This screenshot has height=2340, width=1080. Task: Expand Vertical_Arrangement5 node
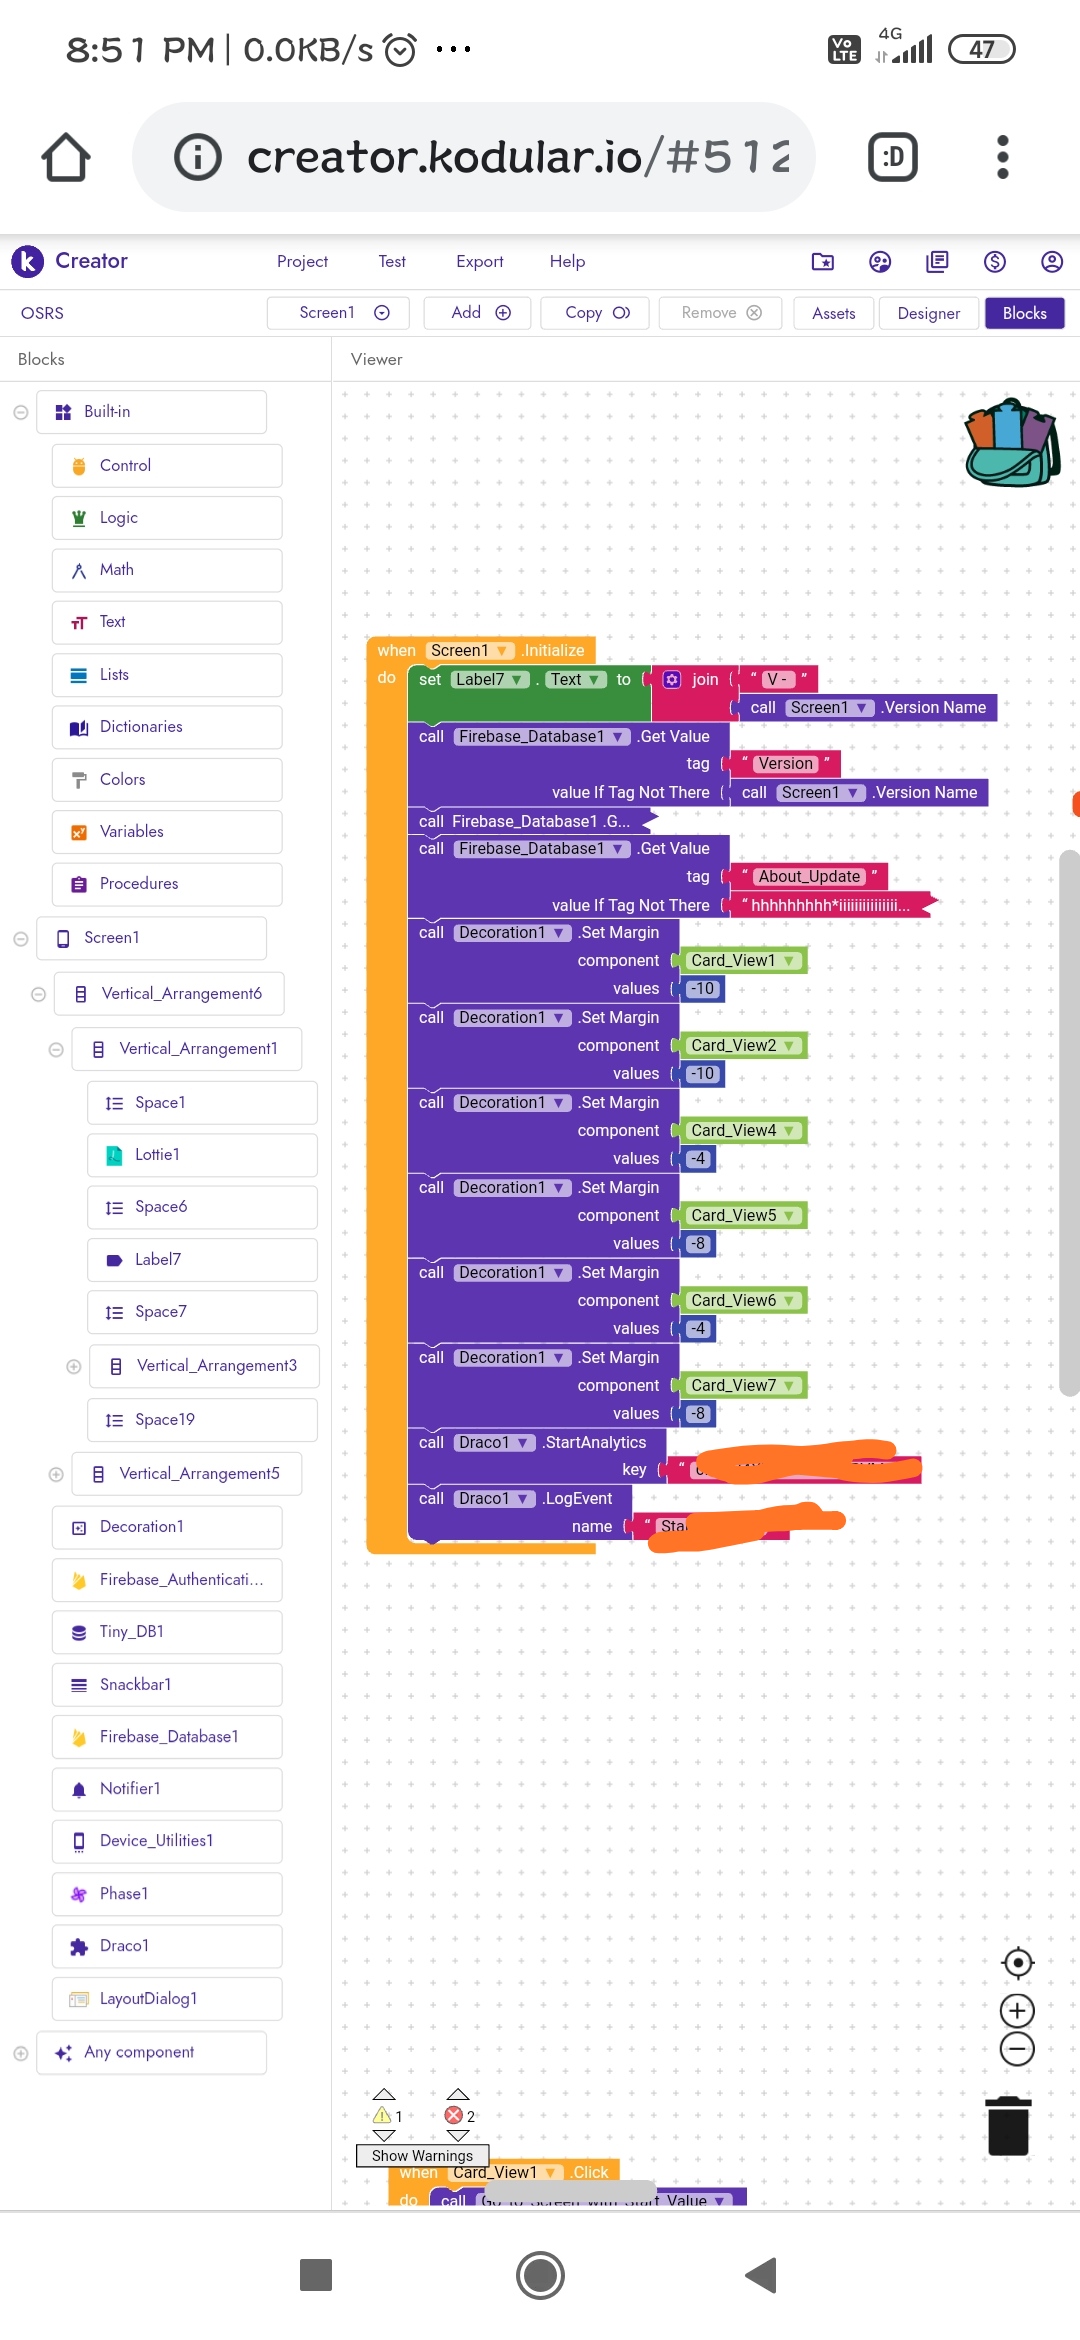pyautogui.click(x=56, y=1474)
